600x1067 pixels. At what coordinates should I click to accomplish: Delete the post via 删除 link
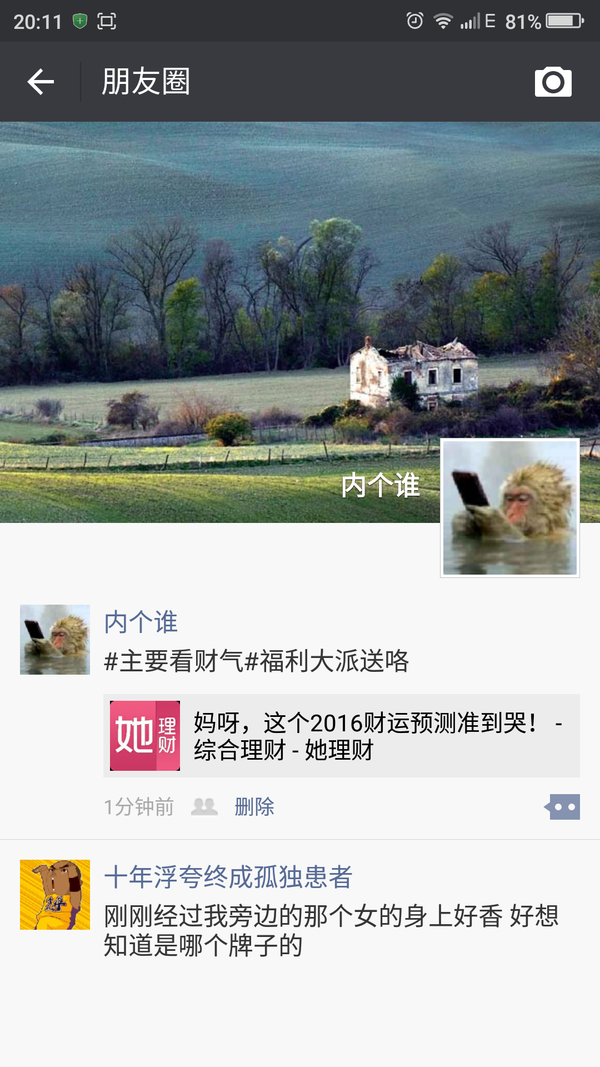tap(254, 807)
